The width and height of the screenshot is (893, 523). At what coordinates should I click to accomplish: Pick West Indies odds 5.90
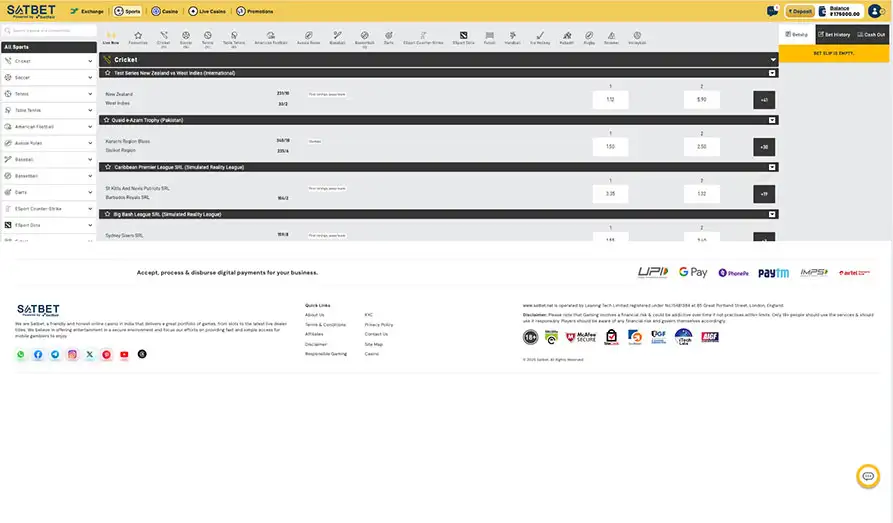pos(702,100)
